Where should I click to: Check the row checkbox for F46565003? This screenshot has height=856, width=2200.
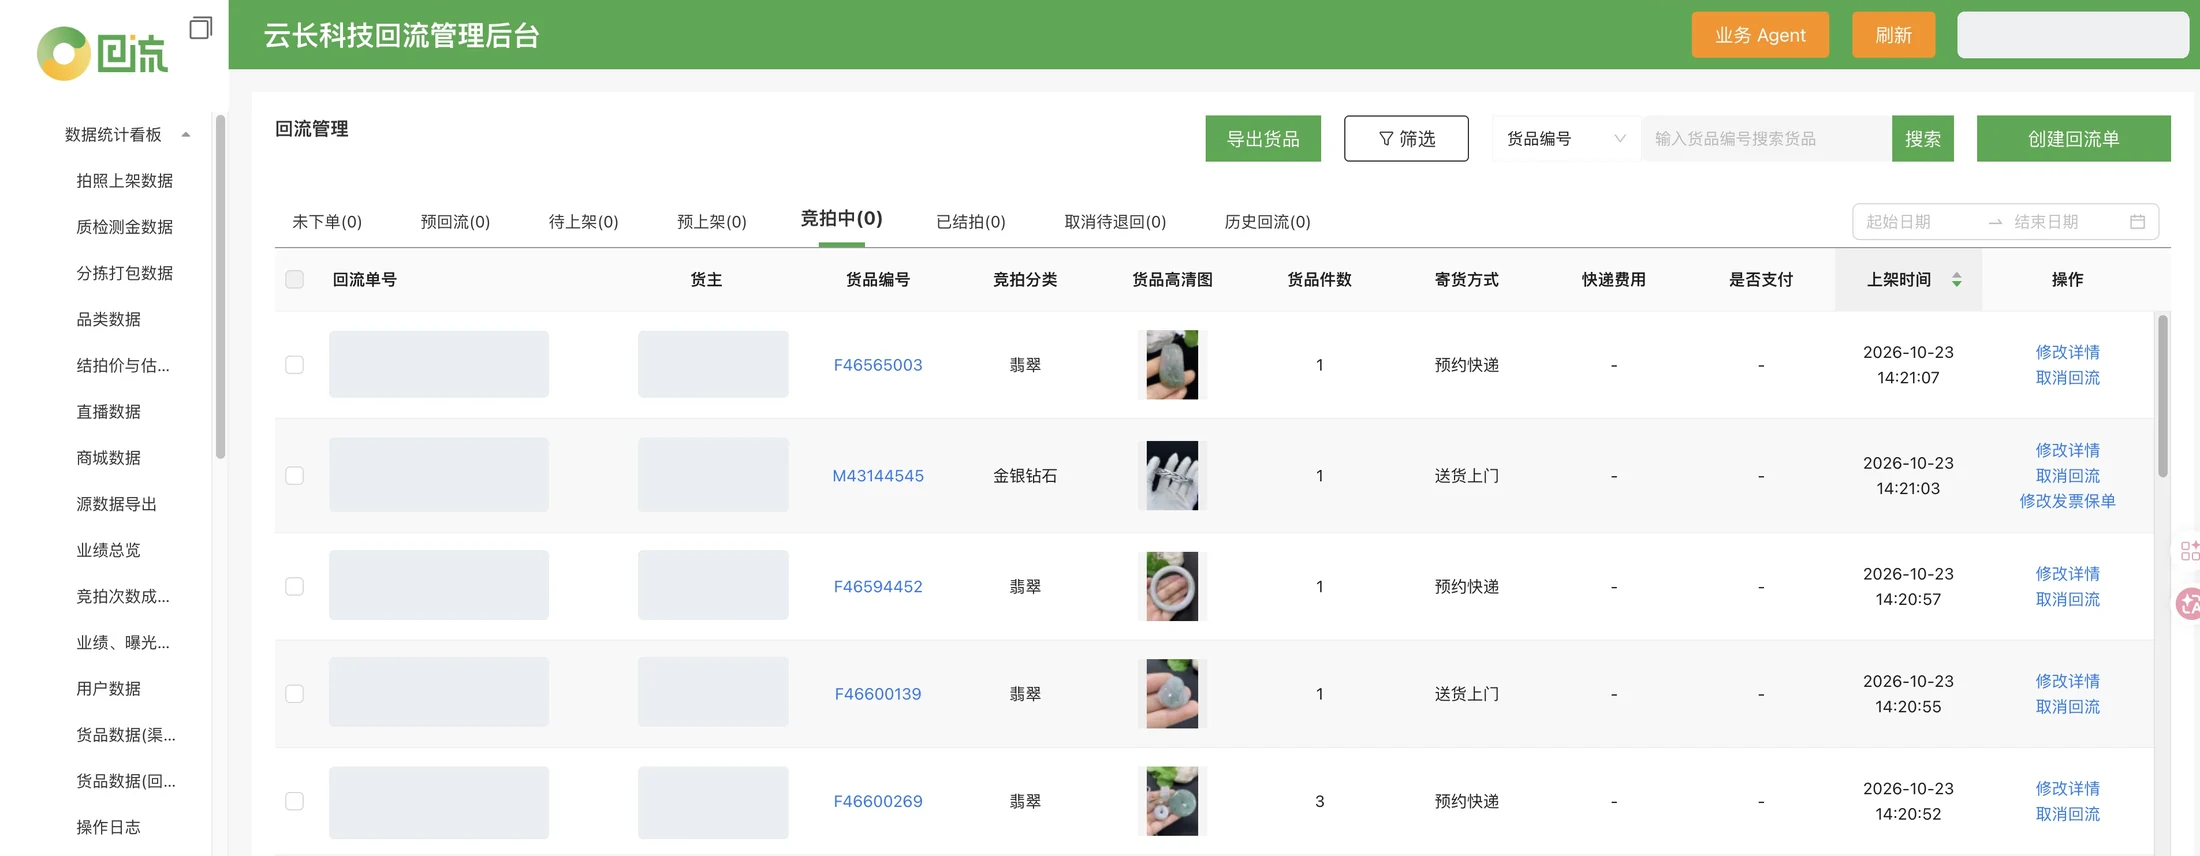pos(294,365)
